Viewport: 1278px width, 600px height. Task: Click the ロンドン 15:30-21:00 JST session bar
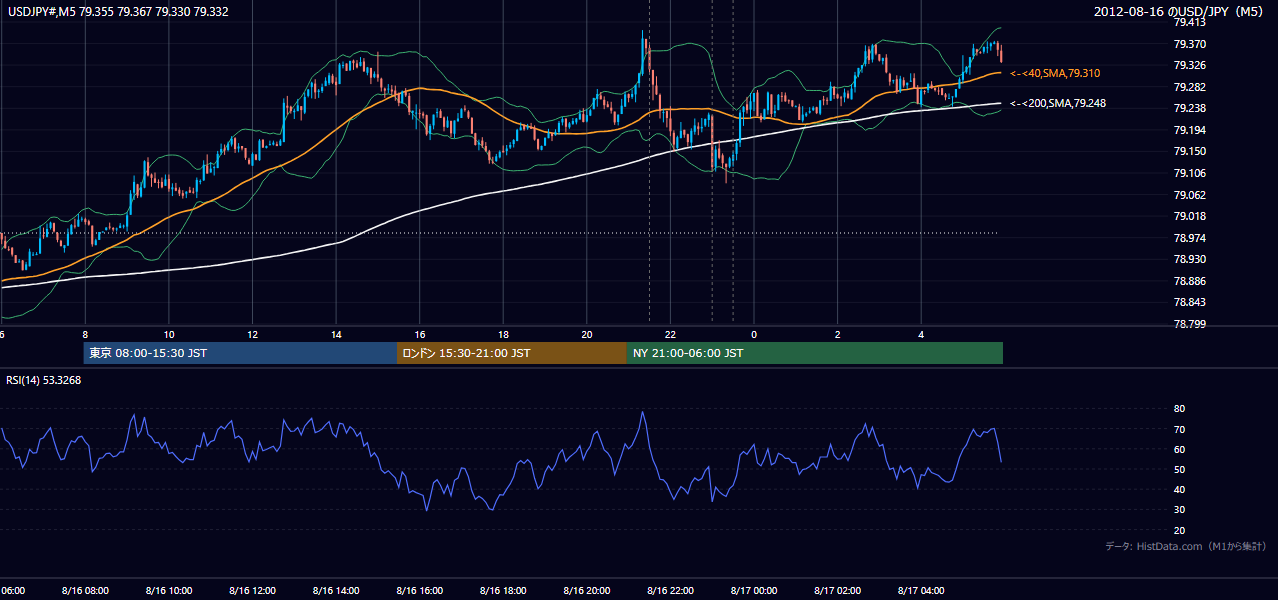coord(511,353)
